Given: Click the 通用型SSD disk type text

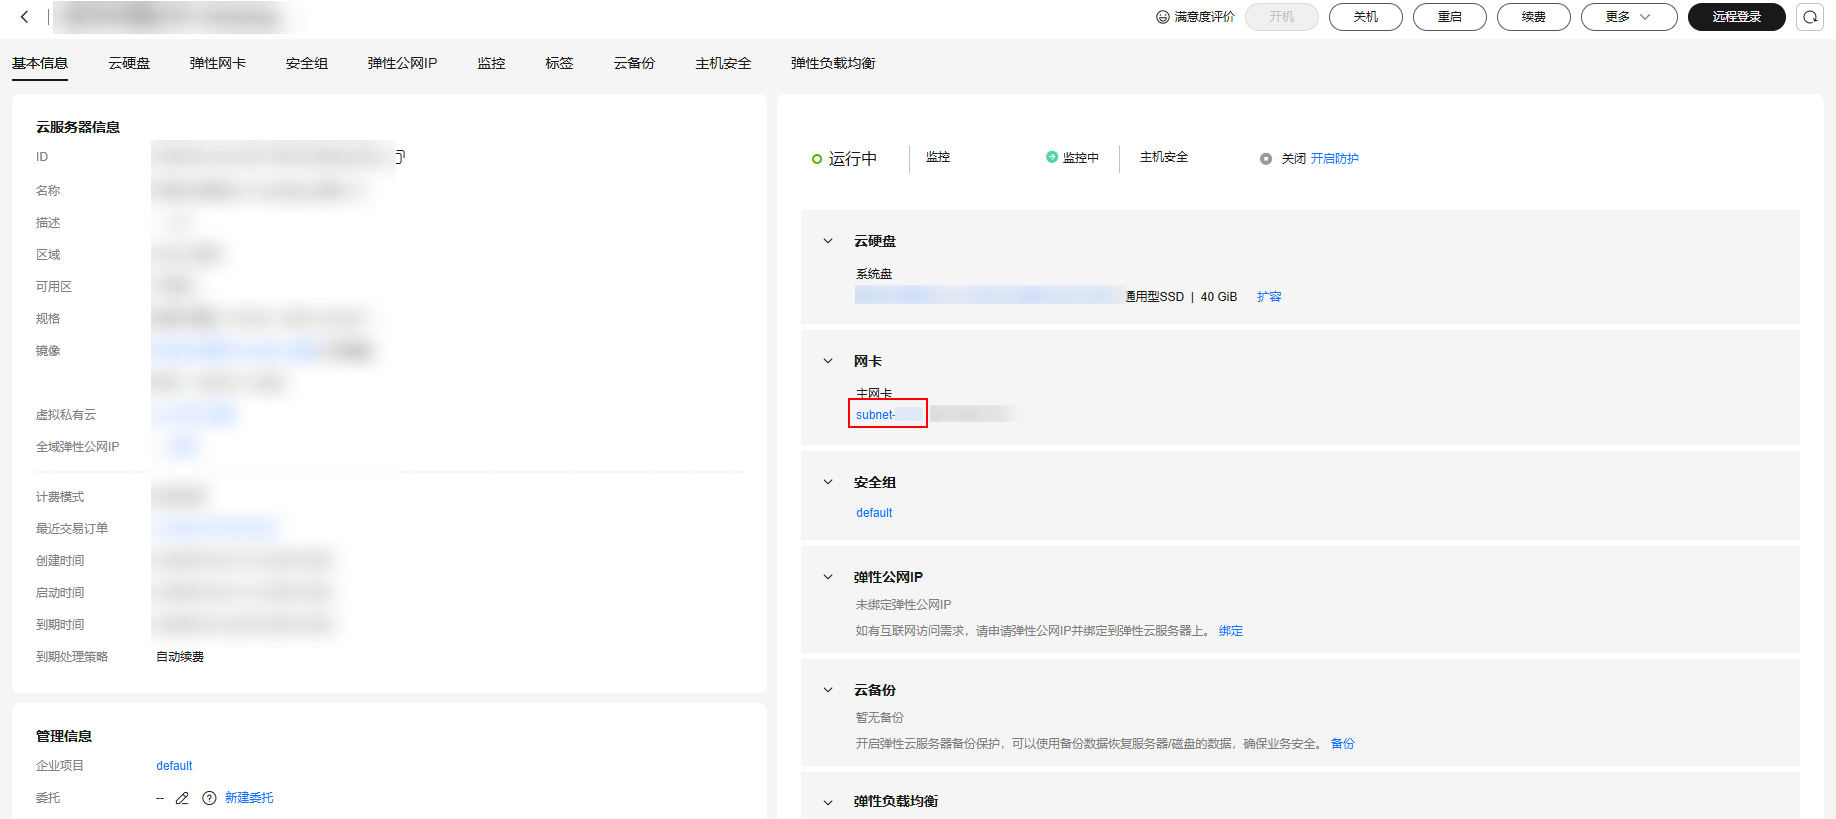Looking at the screenshot, I should [1155, 297].
